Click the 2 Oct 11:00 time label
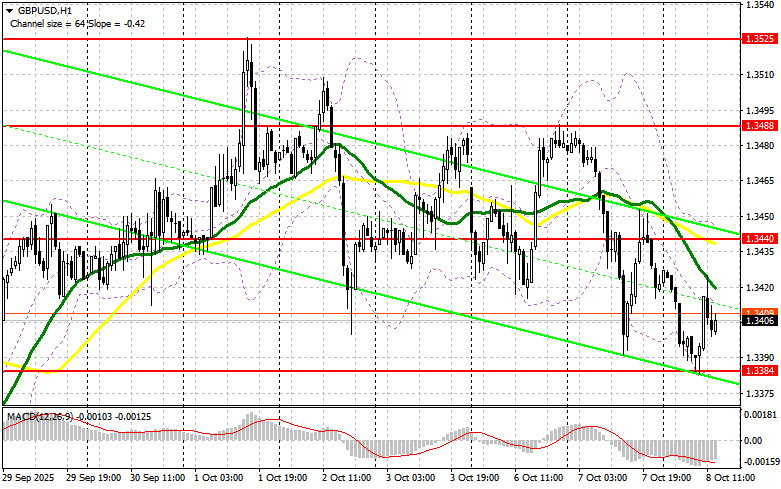This screenshot has height=489, width=781. click(x=347, y=478)
